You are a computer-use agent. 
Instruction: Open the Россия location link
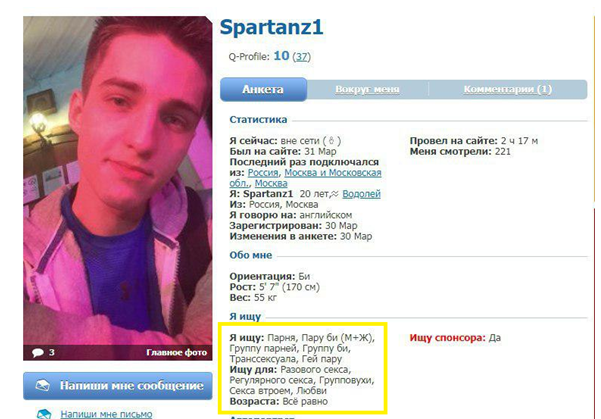[263, 173]
